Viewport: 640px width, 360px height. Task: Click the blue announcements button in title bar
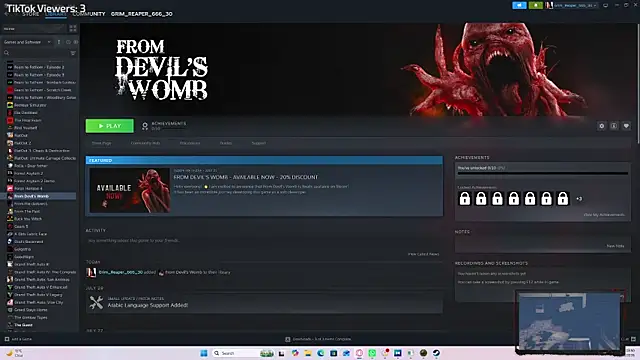click(x=519, y=5)
